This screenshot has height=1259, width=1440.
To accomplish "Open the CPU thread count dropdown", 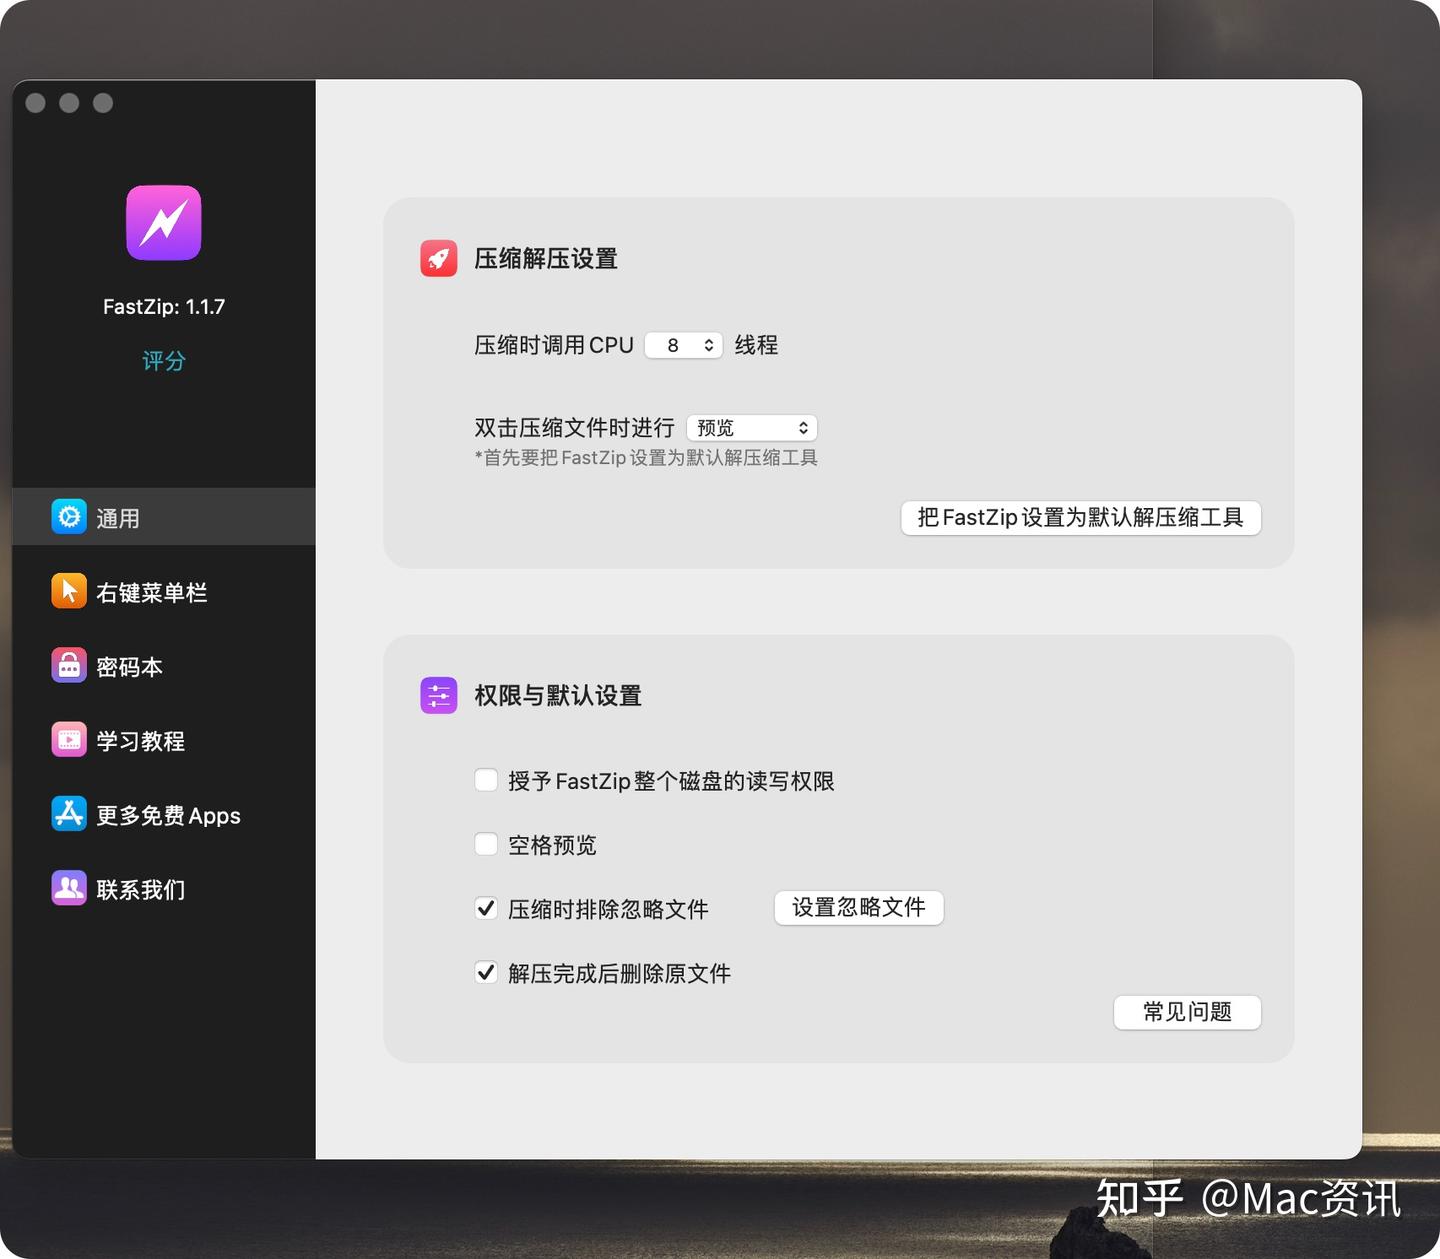I will [x=683, y=344].
